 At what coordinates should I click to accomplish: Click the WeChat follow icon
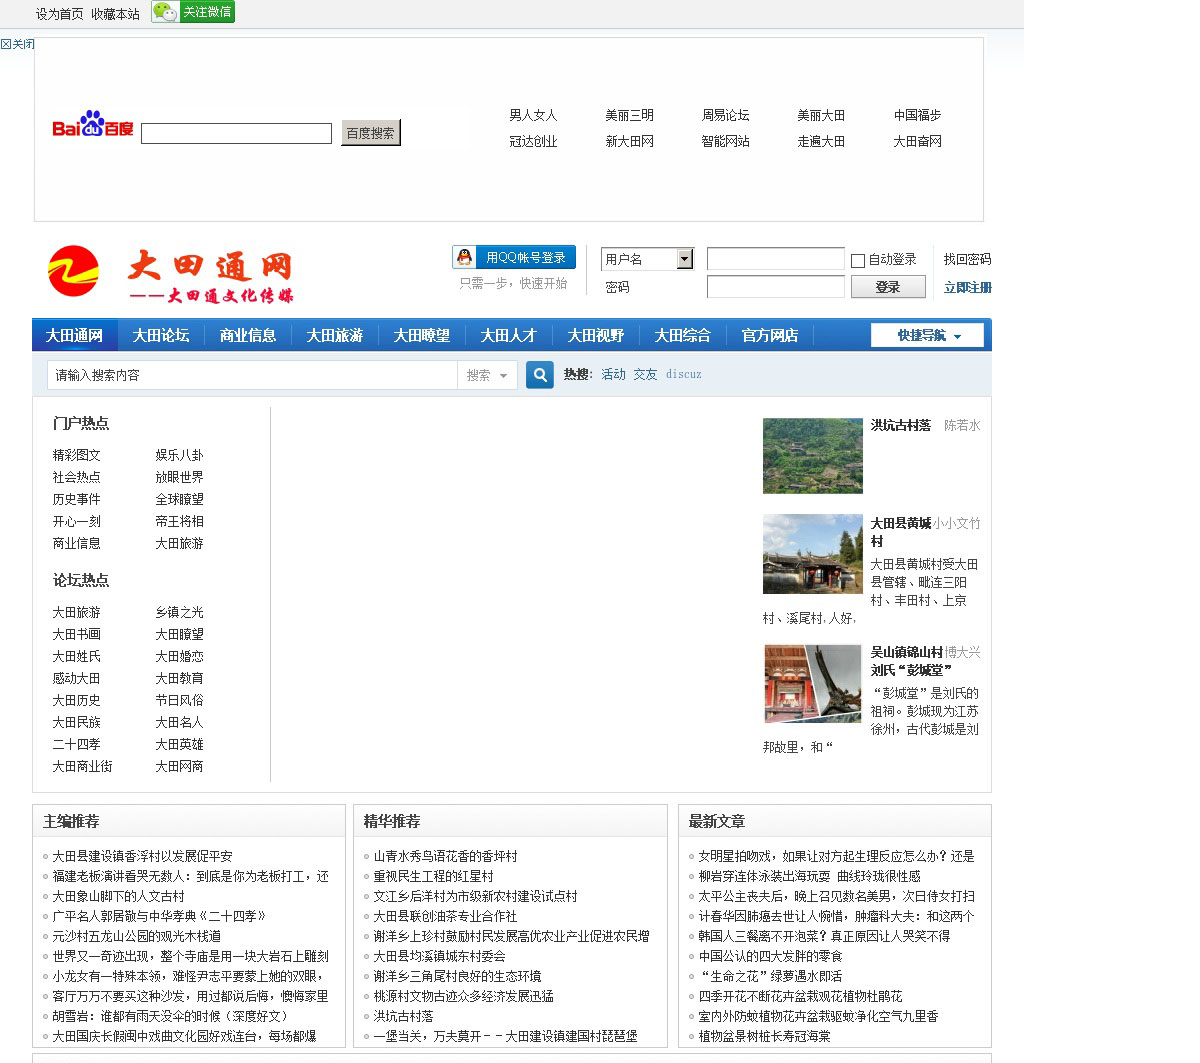click(166, 12)
